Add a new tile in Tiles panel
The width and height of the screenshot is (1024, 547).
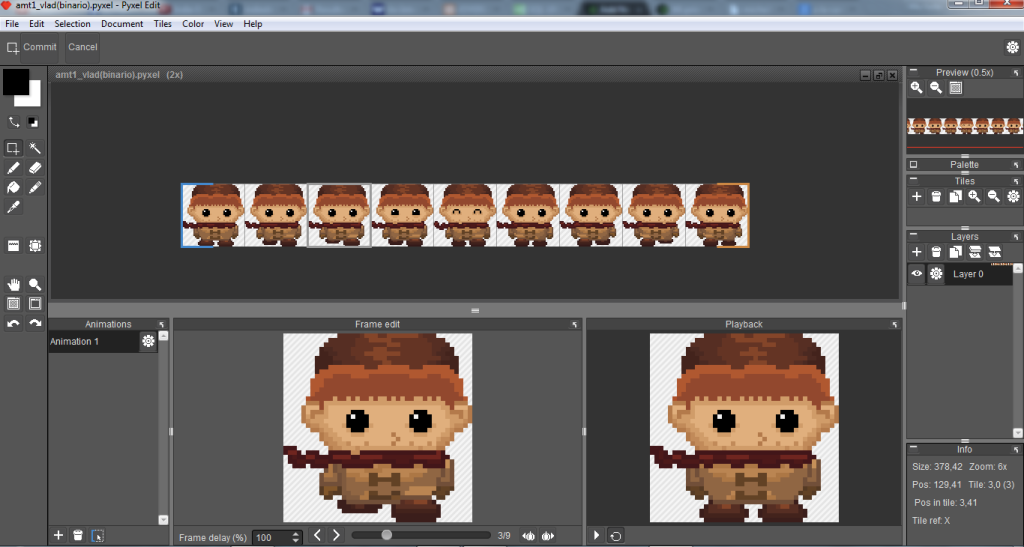tap(916, 197)
